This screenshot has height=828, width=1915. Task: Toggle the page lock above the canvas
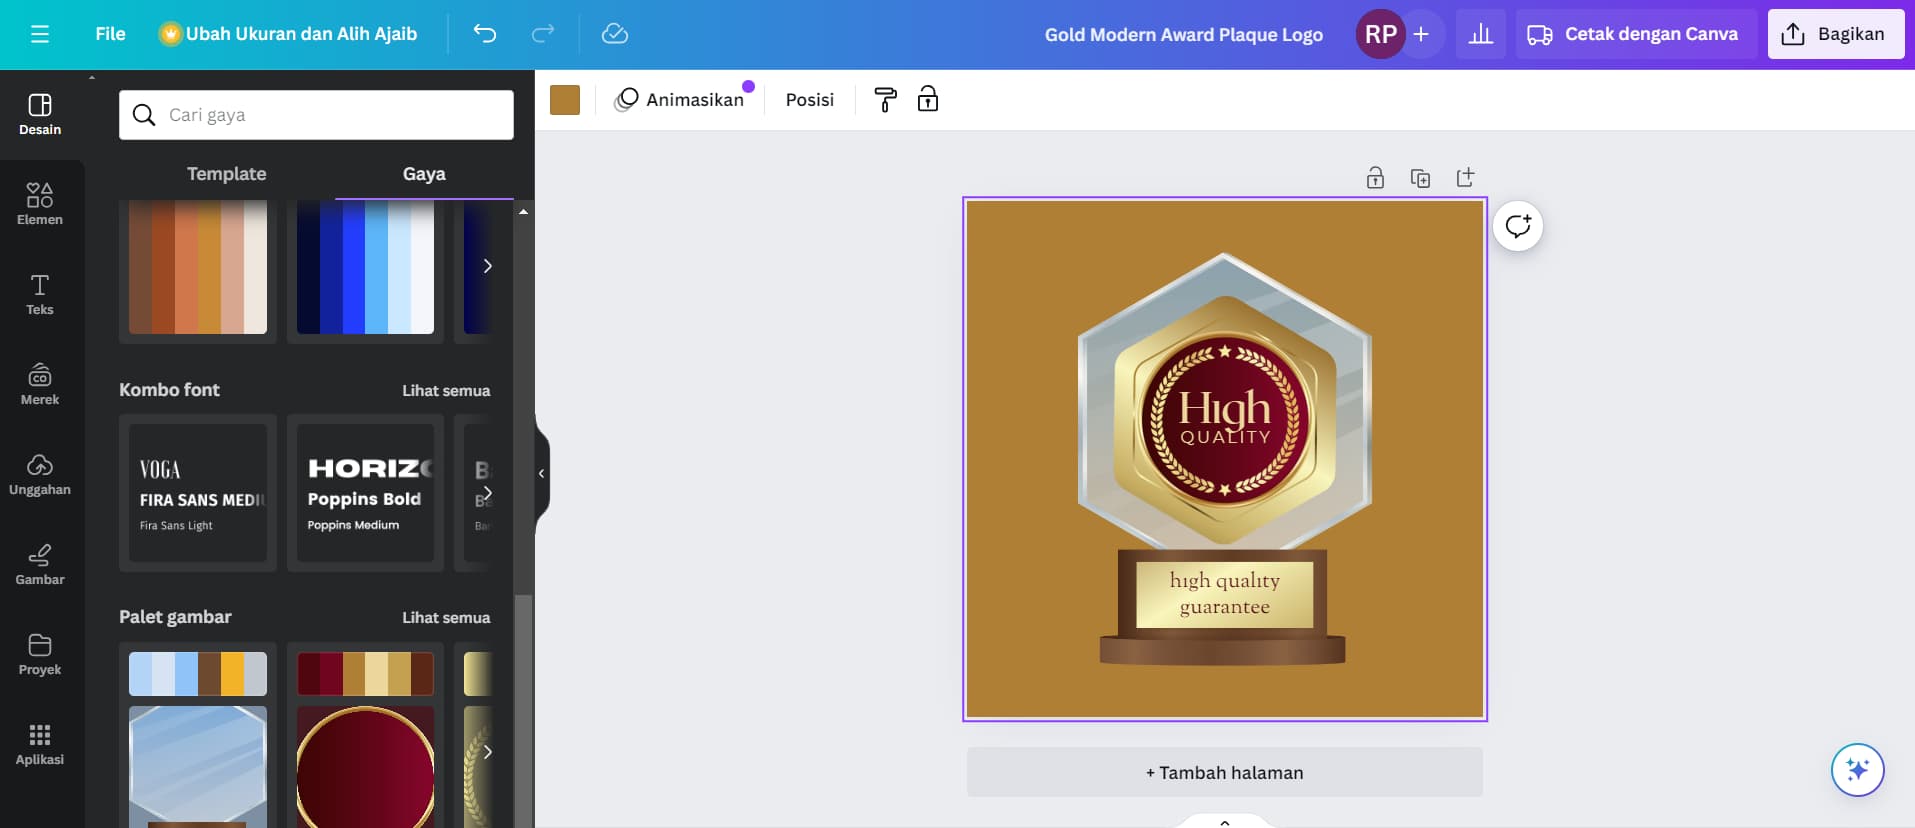click(1375, 178)
